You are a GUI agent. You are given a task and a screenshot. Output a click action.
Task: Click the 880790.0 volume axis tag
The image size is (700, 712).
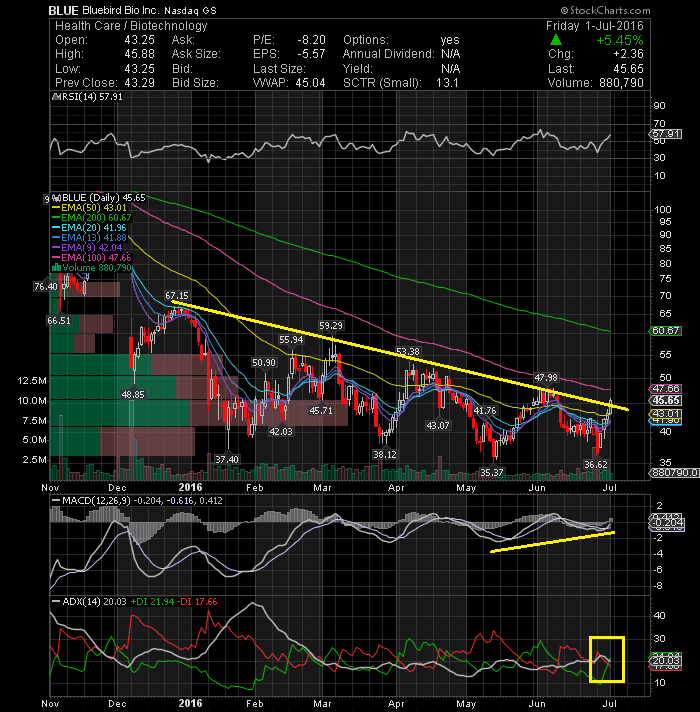[x=674, y=473]
